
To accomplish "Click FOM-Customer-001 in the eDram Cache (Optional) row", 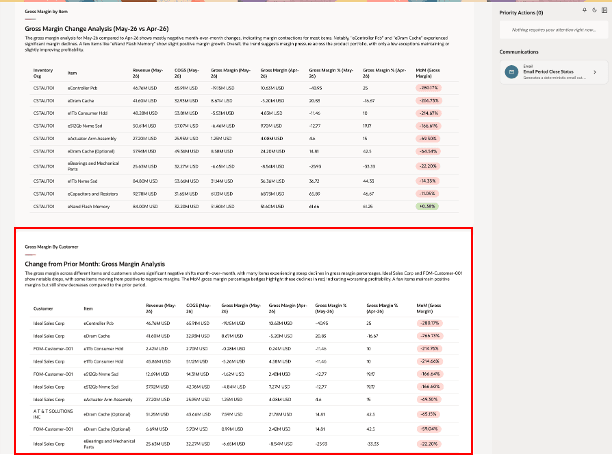I will [53, 429].
